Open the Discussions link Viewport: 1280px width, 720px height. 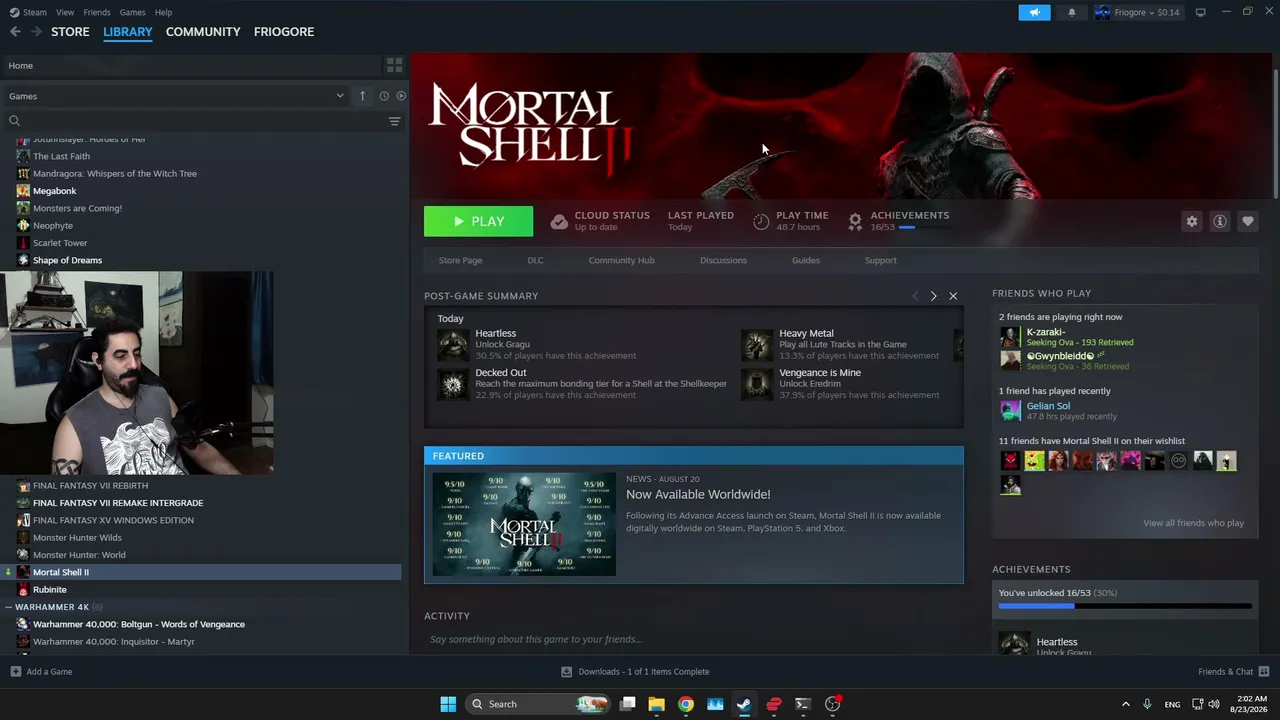[x=723, y=260]
